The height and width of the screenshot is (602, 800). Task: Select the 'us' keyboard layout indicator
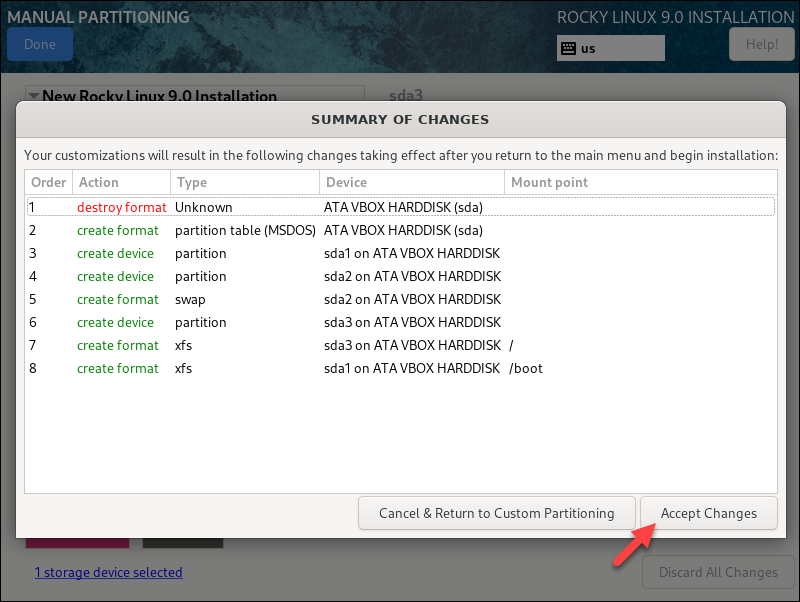[x=611, y=48]
